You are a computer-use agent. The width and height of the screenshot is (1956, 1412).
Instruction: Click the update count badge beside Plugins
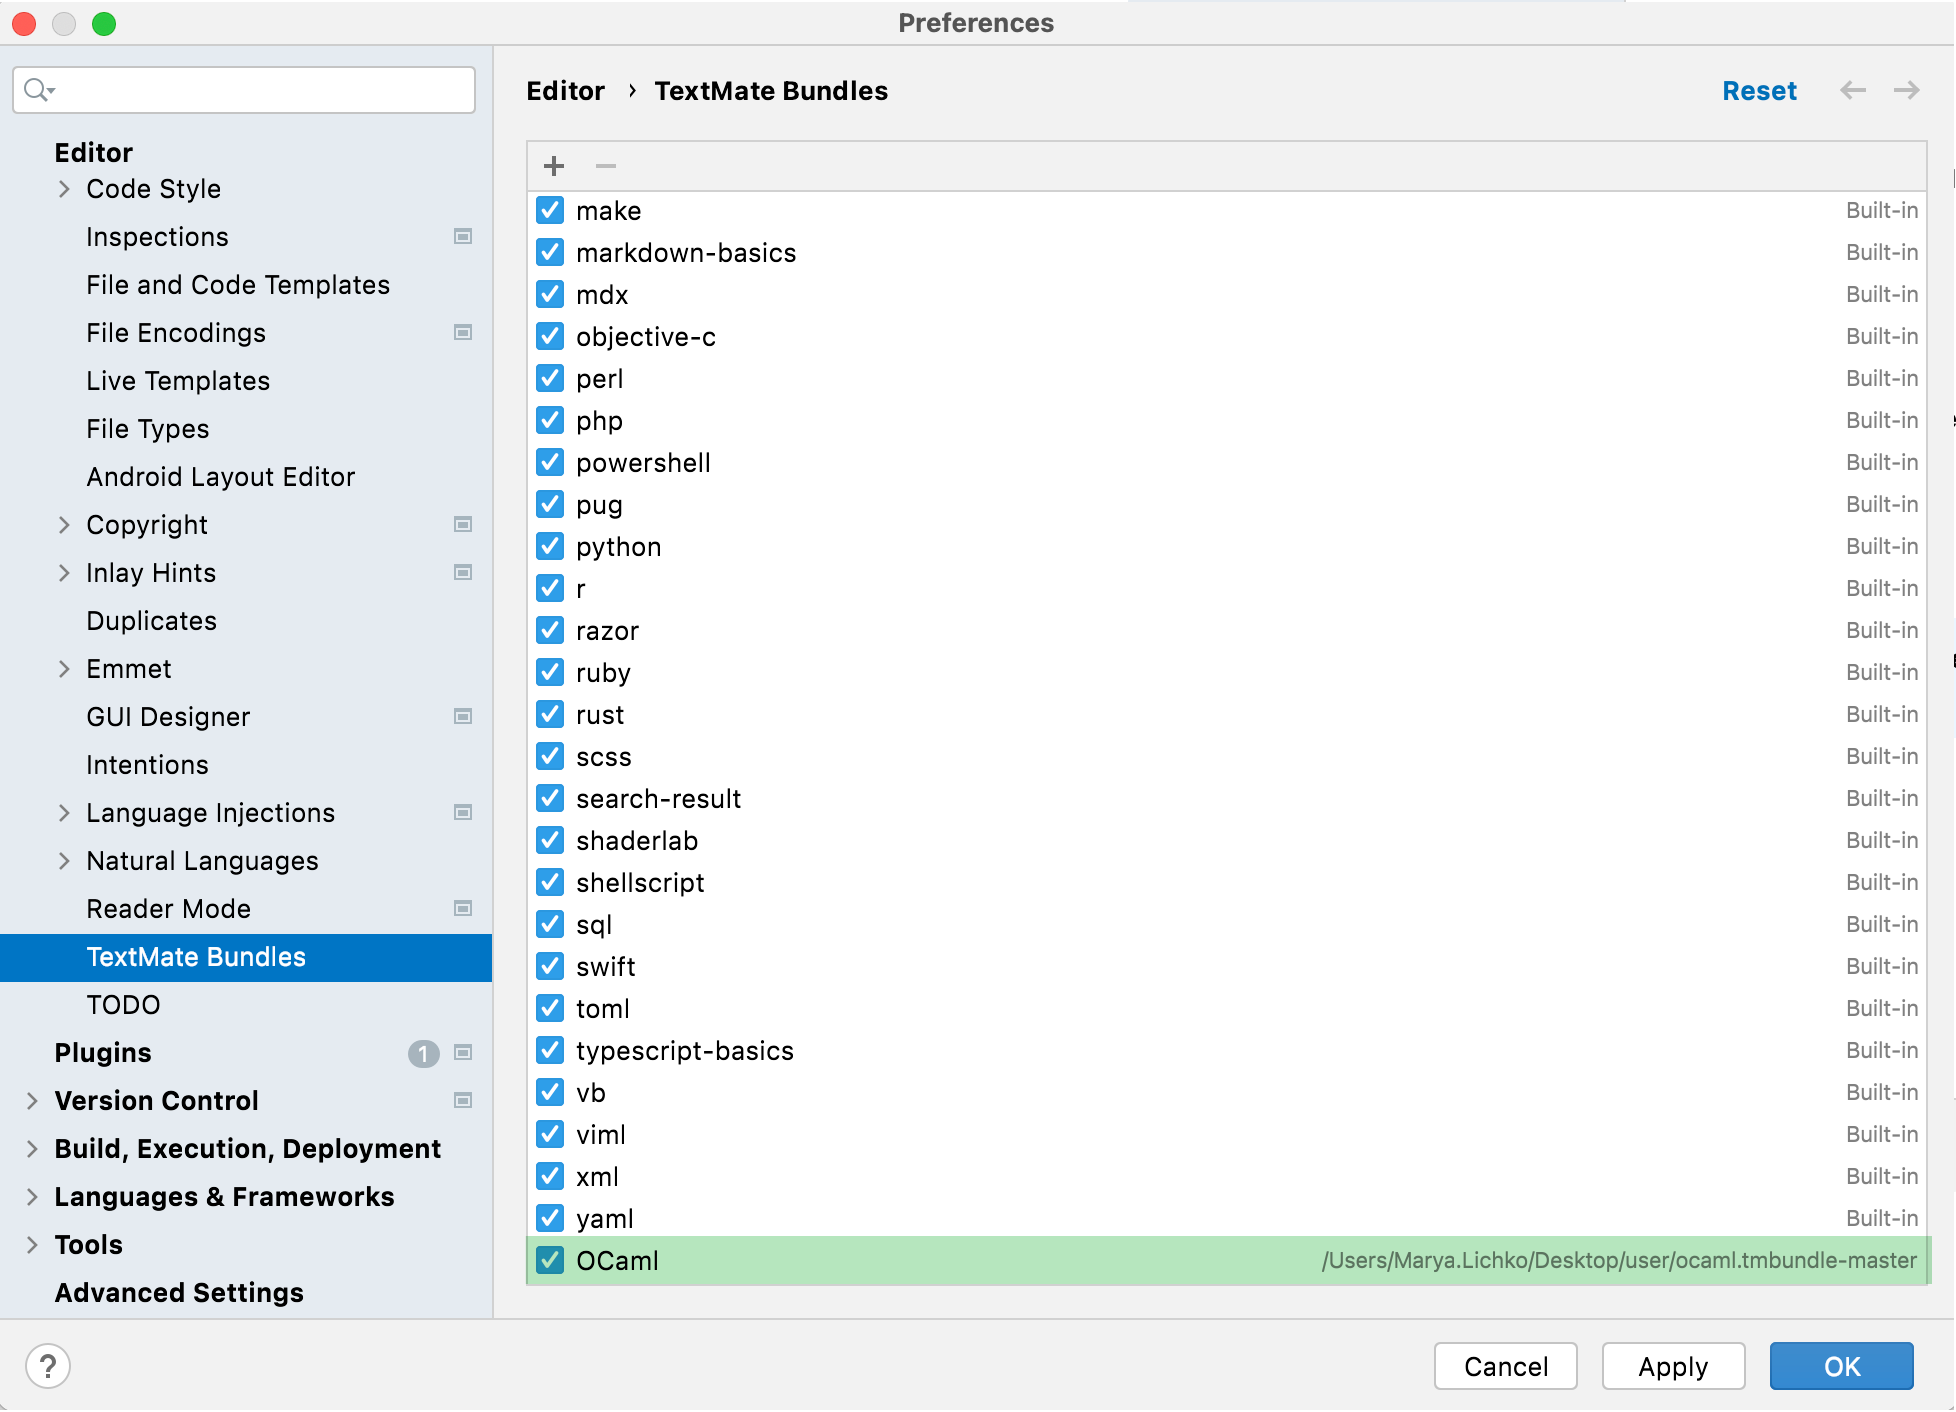tap(424, 1053)
